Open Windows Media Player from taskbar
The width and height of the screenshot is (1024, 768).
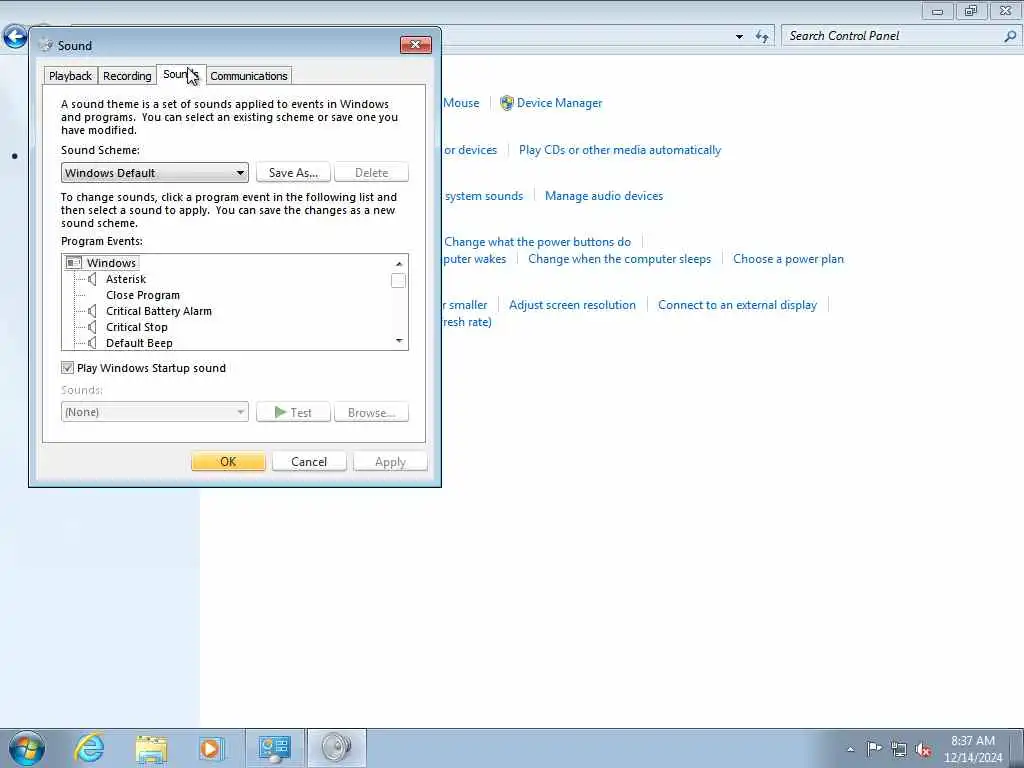pyautogui.click(x=212, y=748)
